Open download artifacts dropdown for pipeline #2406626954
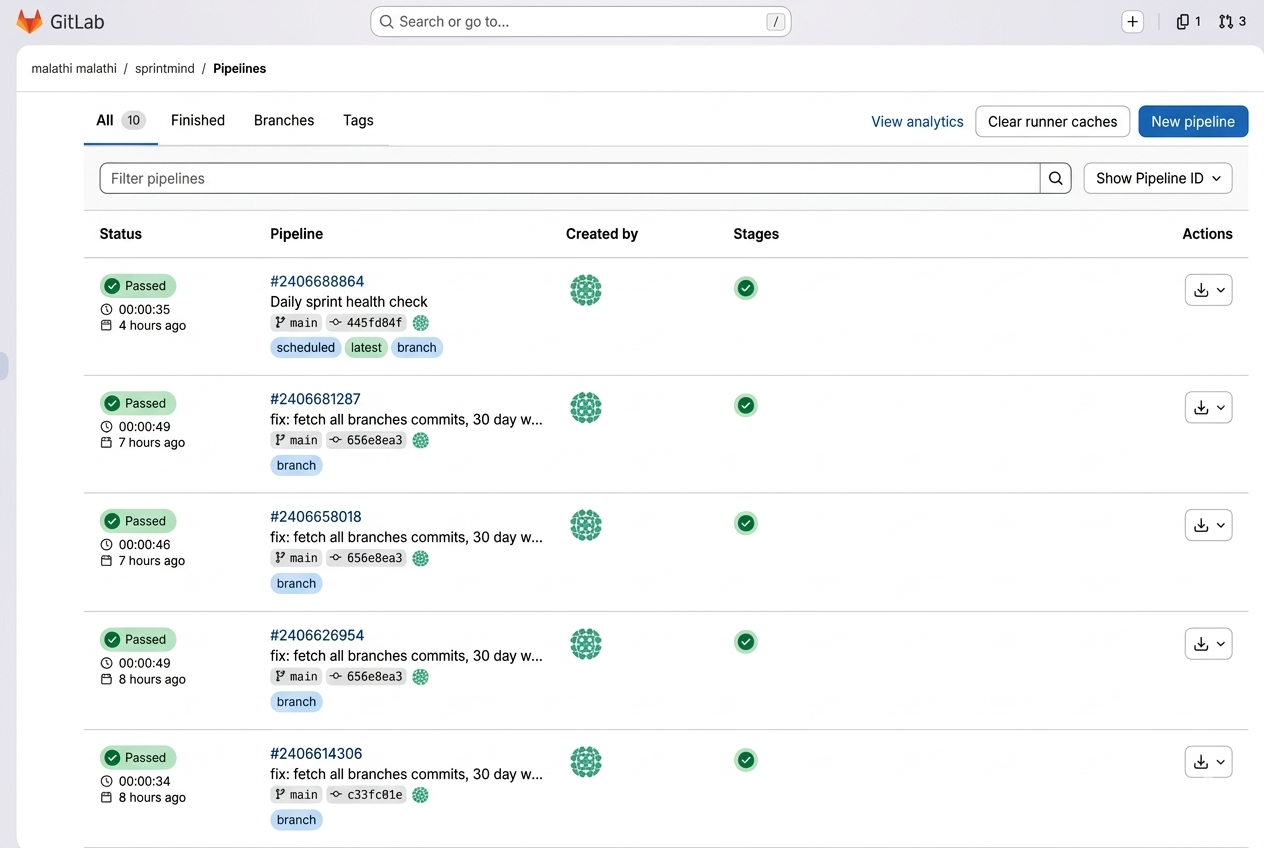The image size is (1264, 848). tap(1208, 643)
